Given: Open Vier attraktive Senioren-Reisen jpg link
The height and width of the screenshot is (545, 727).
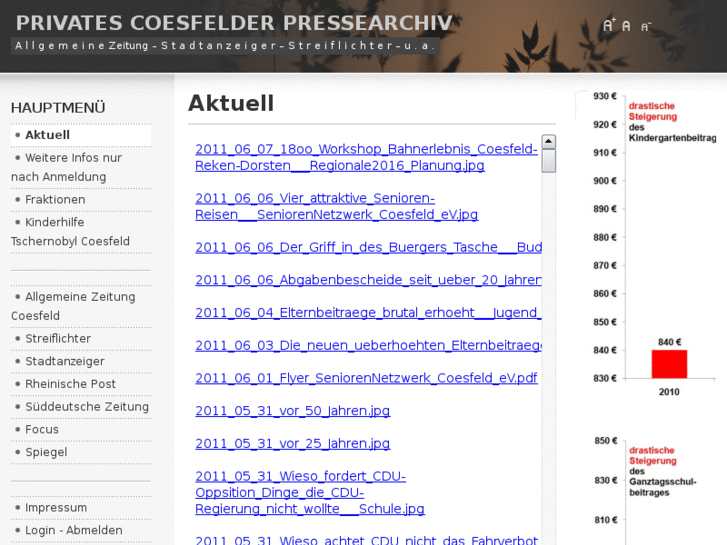Looking at the screenshot, I should coord(337,206).
